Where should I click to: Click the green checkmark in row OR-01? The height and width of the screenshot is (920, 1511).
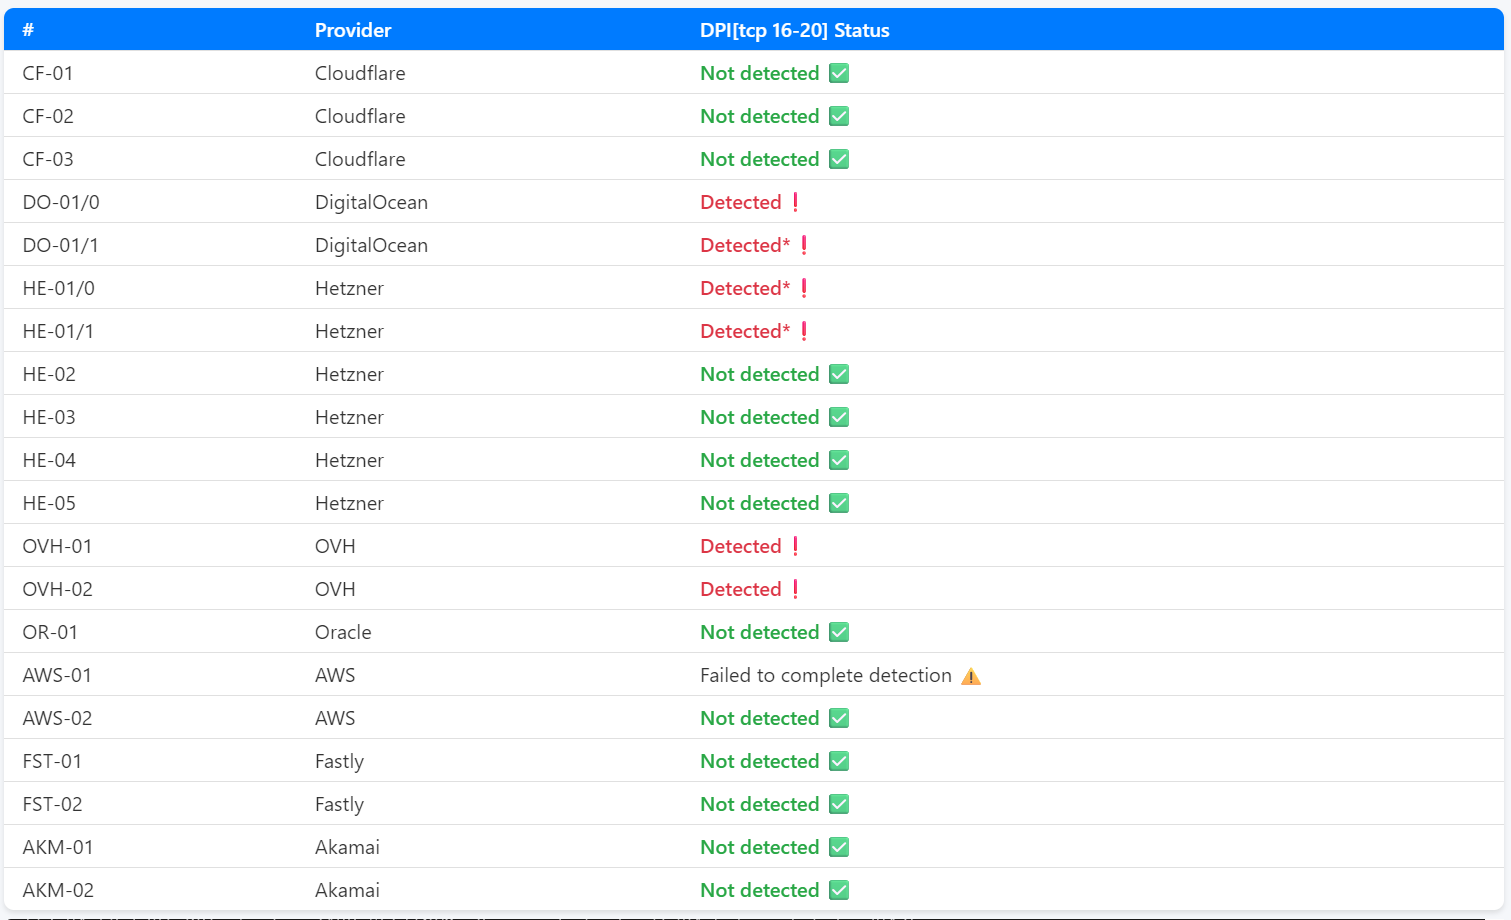pos(839,632)
